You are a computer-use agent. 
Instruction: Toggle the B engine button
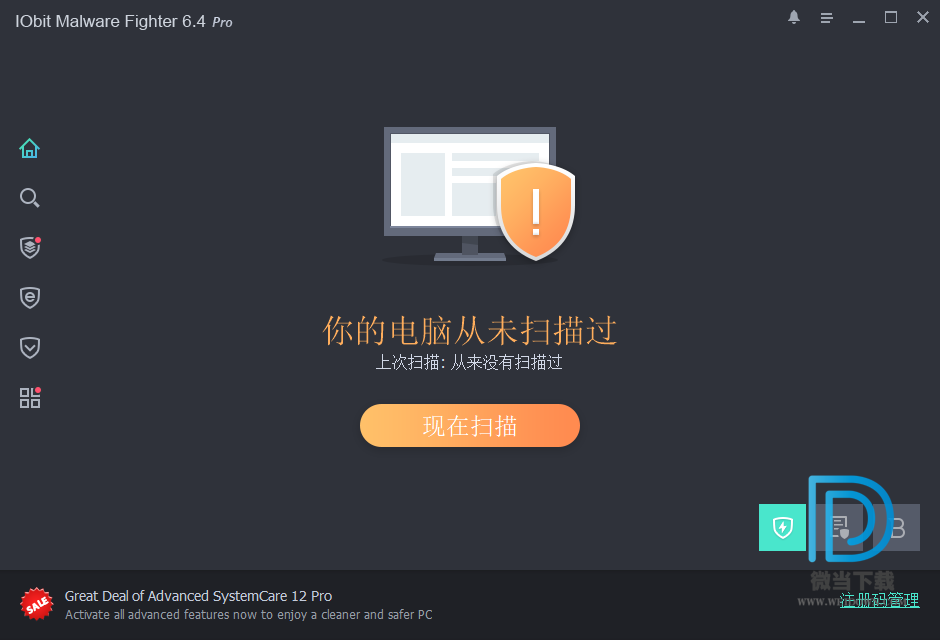(x=897, y=527)
